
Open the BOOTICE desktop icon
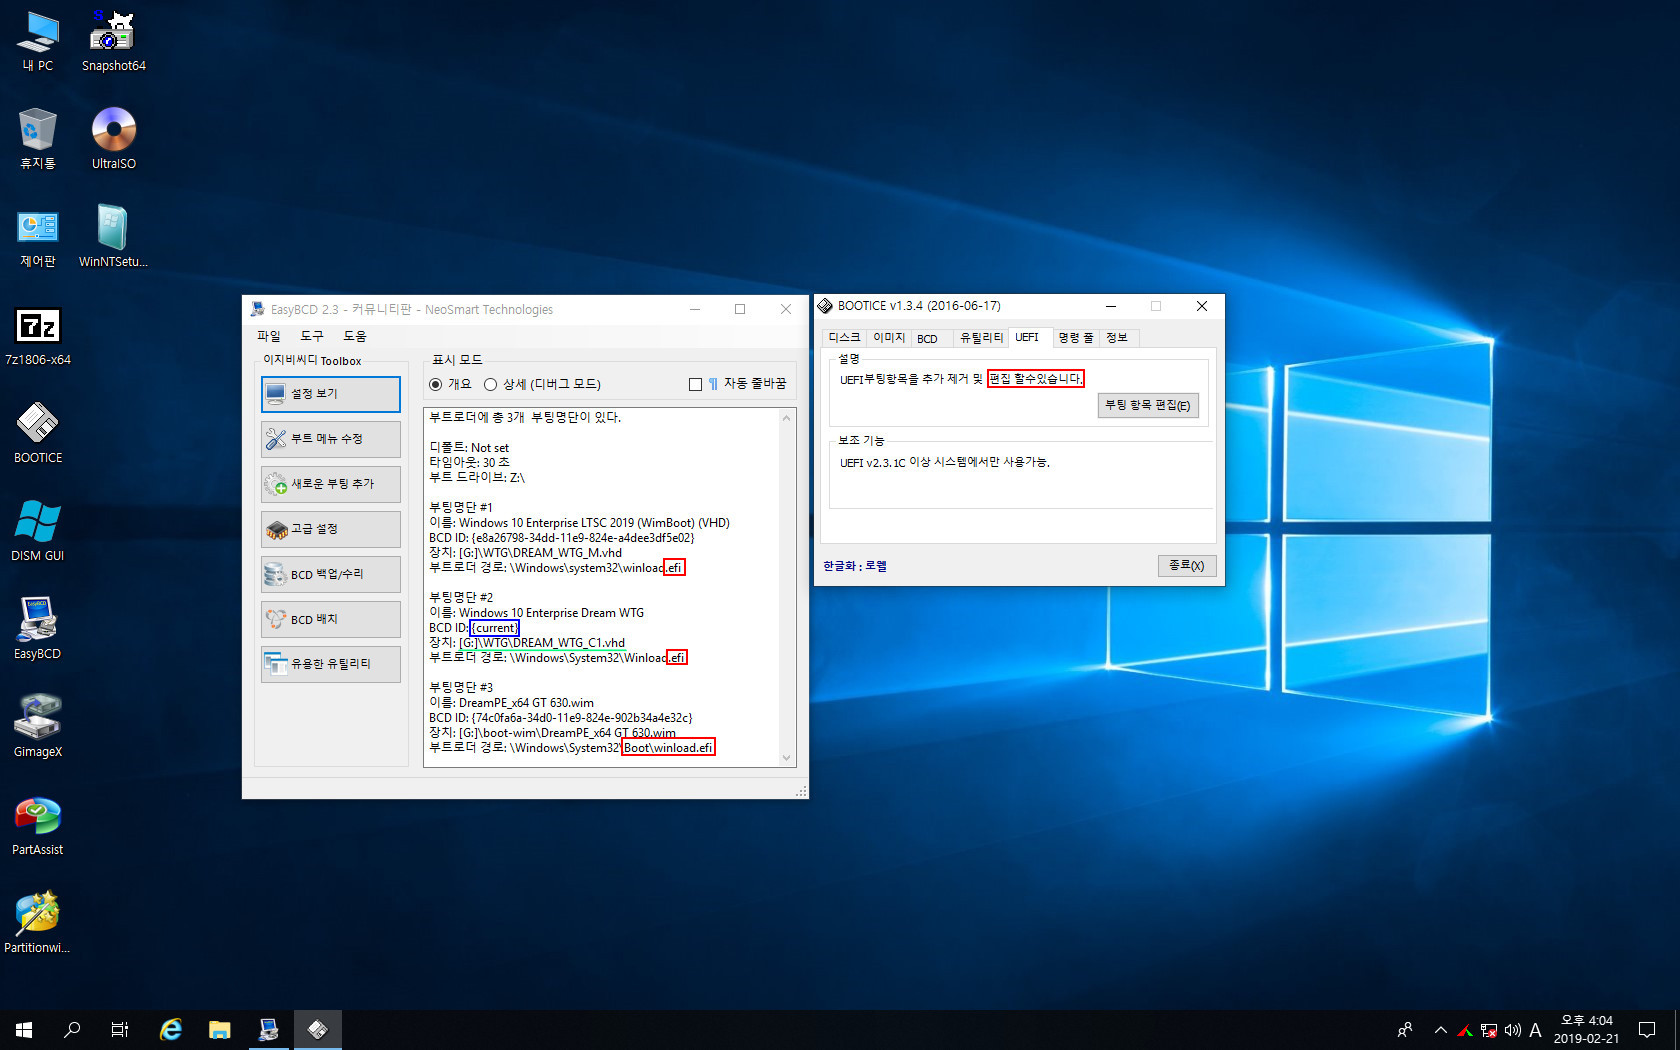point(38,433)
